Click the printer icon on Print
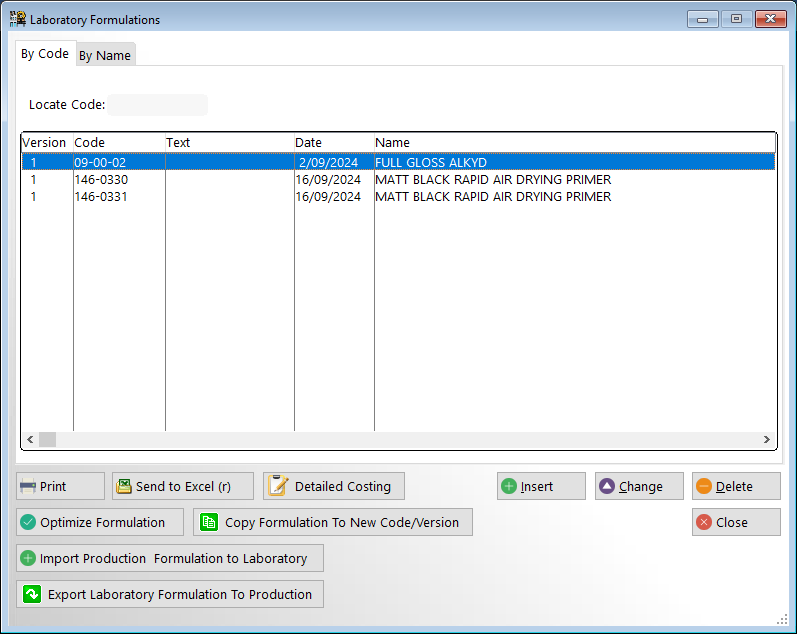The width and height of the screenshot is (797, 634). pyautogui.click(x=27, y=487)
